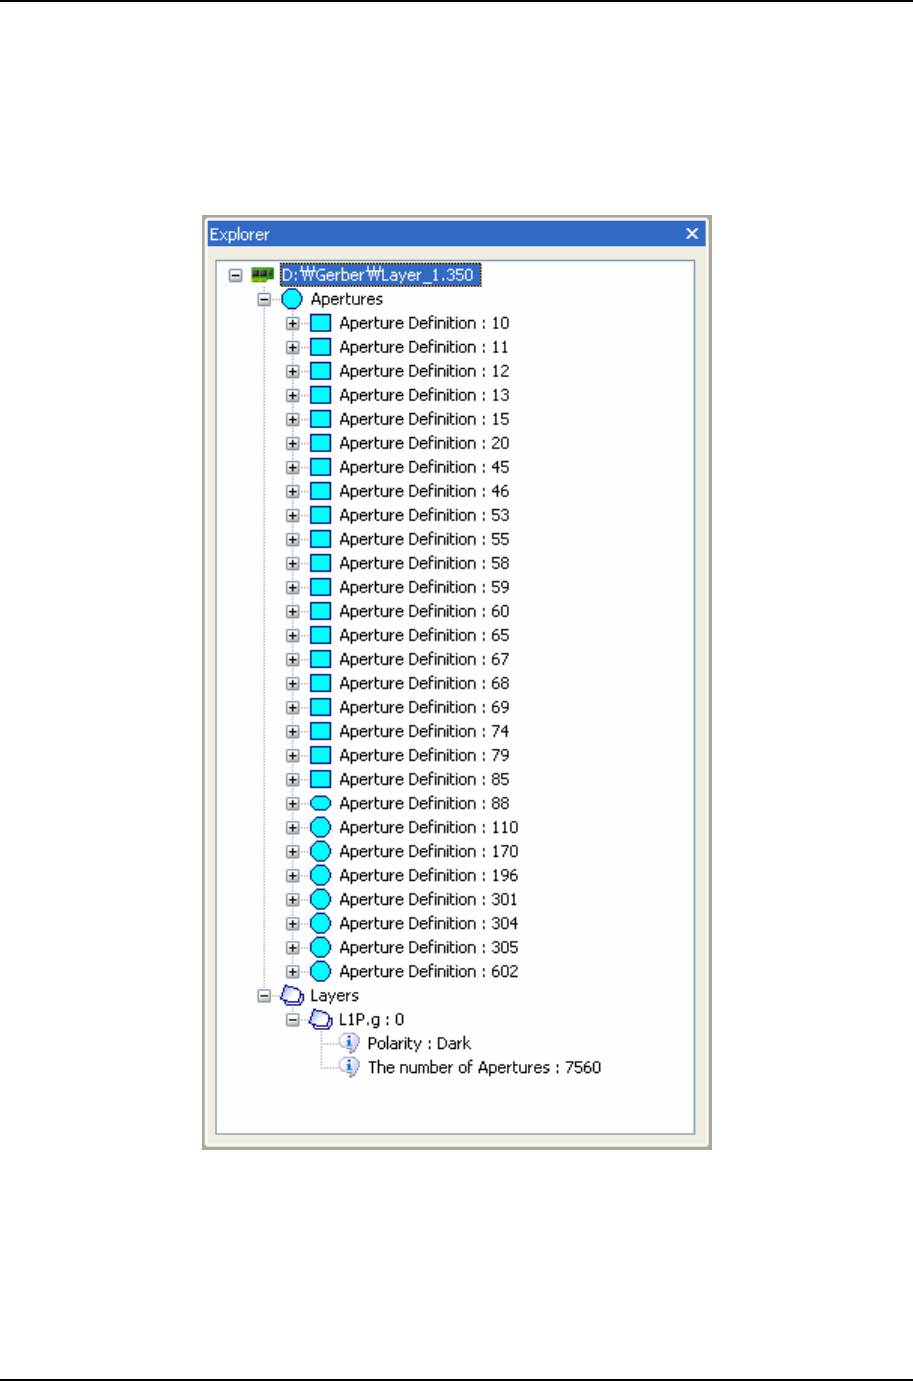The image size is (913, 1381).
Task: Expand Aperture Definition : 67
Action: 292,659
